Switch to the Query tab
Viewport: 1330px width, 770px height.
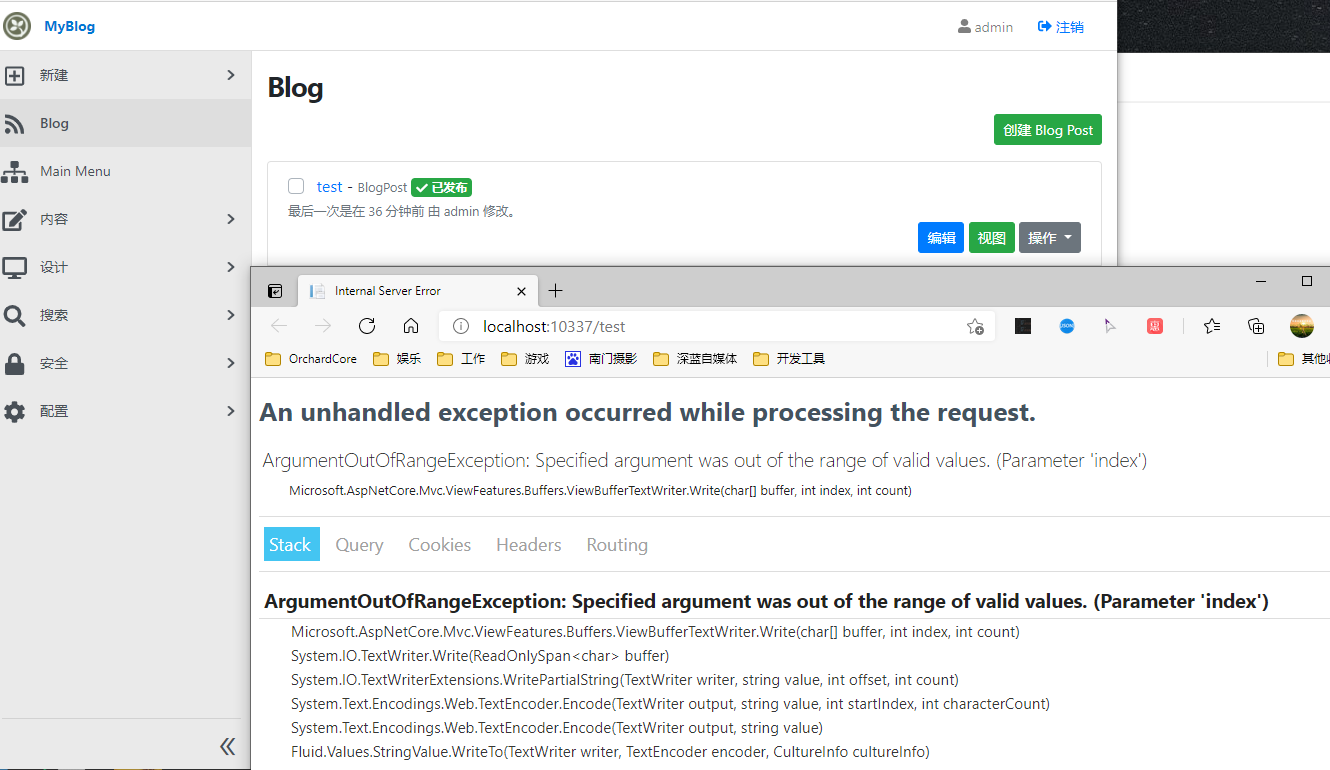click(359, 545)
